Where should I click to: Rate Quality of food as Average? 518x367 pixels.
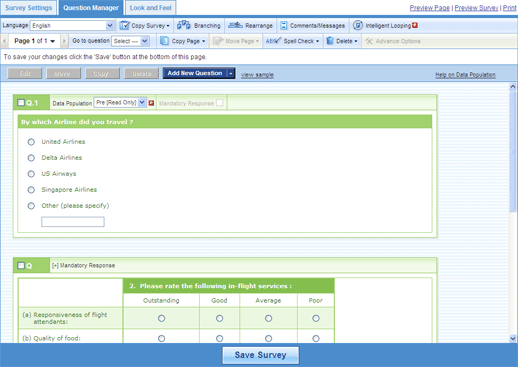(x=268, y=338)
